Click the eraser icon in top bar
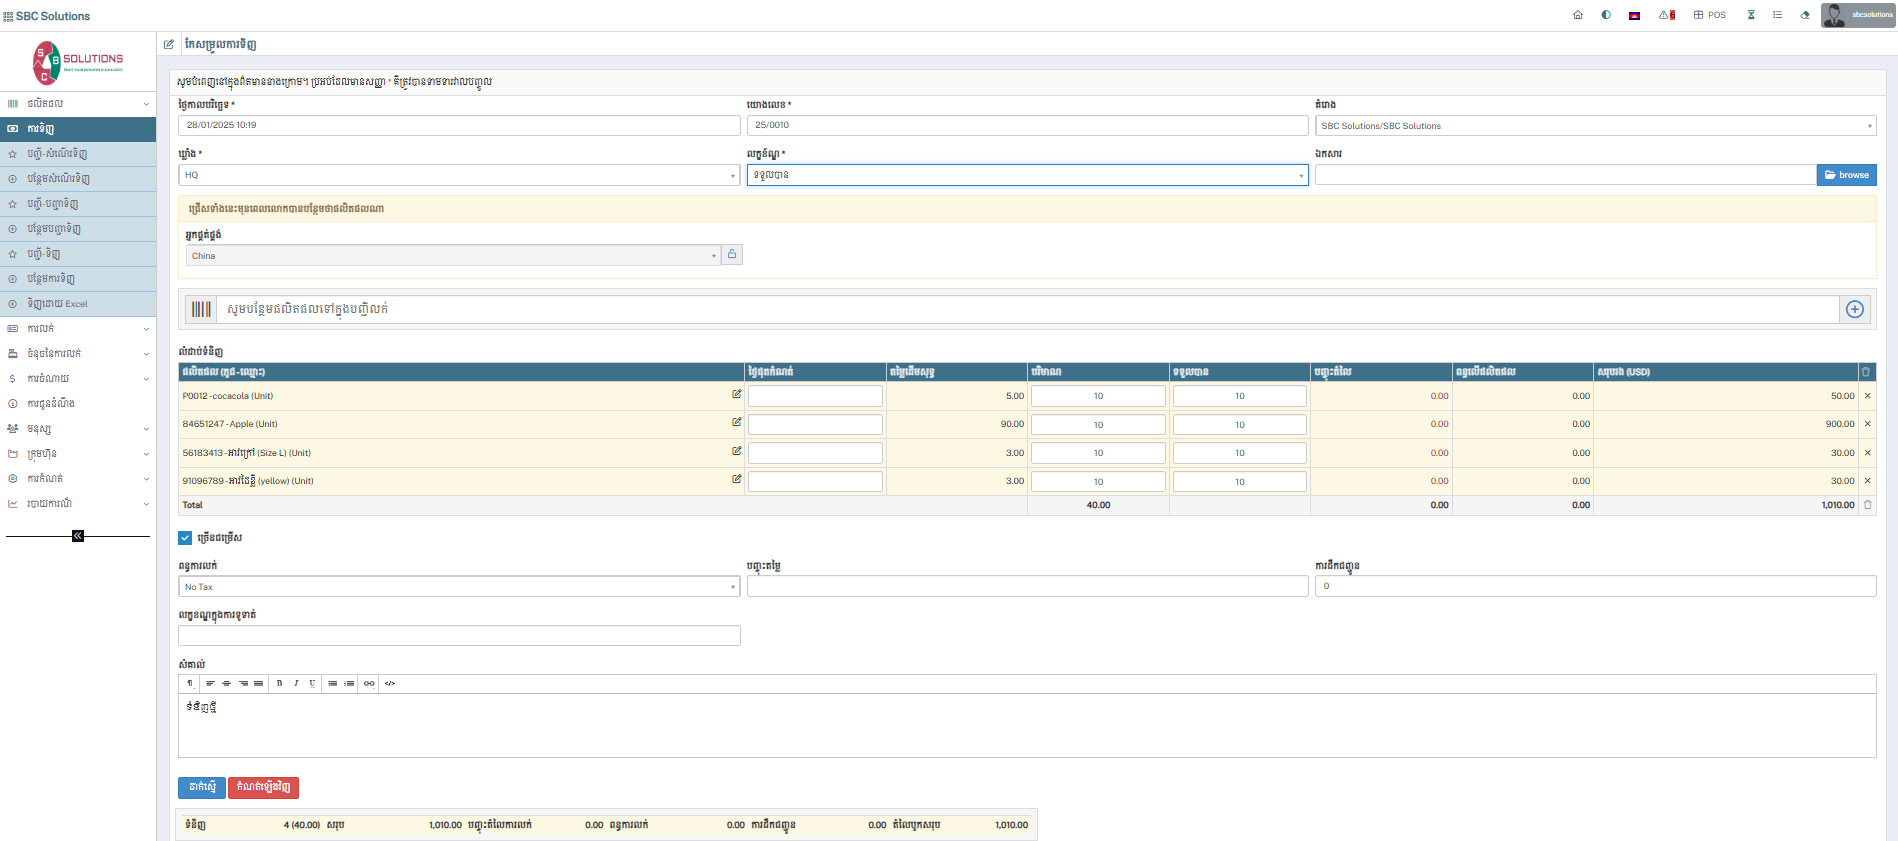The height and width of the screenshot is (841, 1898). (x=1805, y=15)
